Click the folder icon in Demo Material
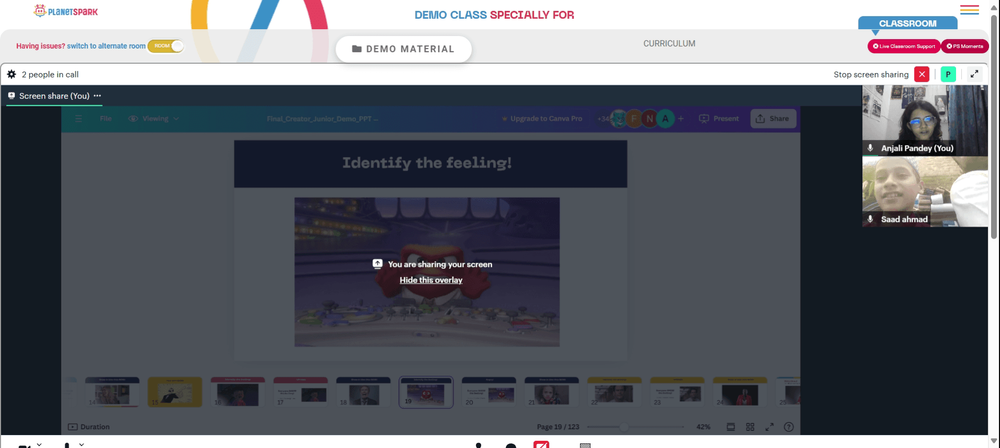This screenshot has height=448, width=1000. point(357,49)
